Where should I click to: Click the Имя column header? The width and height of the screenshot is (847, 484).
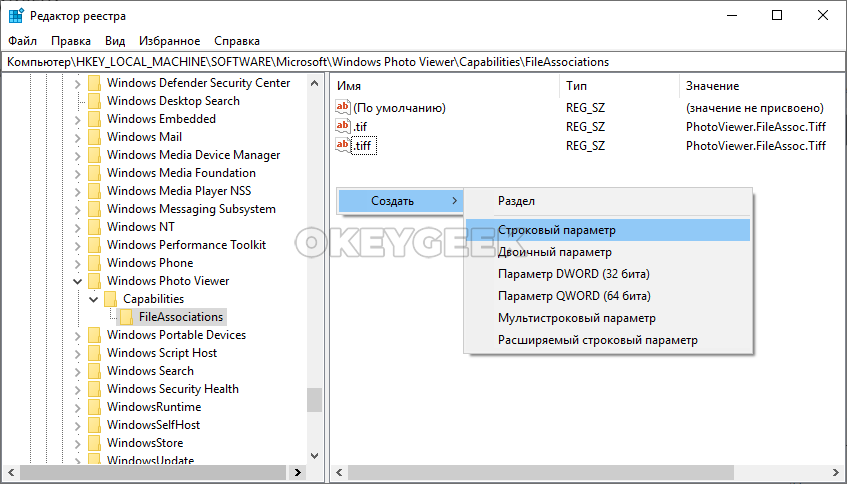pyautogui.click(x=349, y=86)
